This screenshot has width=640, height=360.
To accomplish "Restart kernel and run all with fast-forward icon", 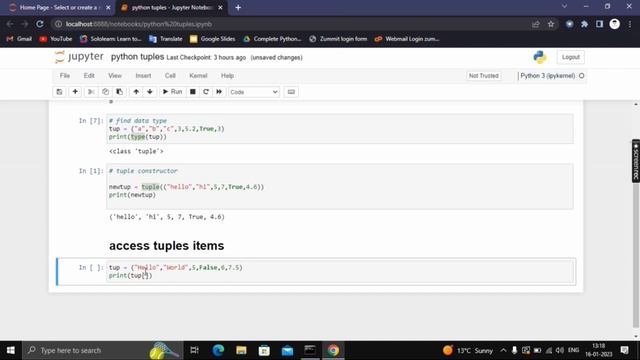I will (219, 92).
